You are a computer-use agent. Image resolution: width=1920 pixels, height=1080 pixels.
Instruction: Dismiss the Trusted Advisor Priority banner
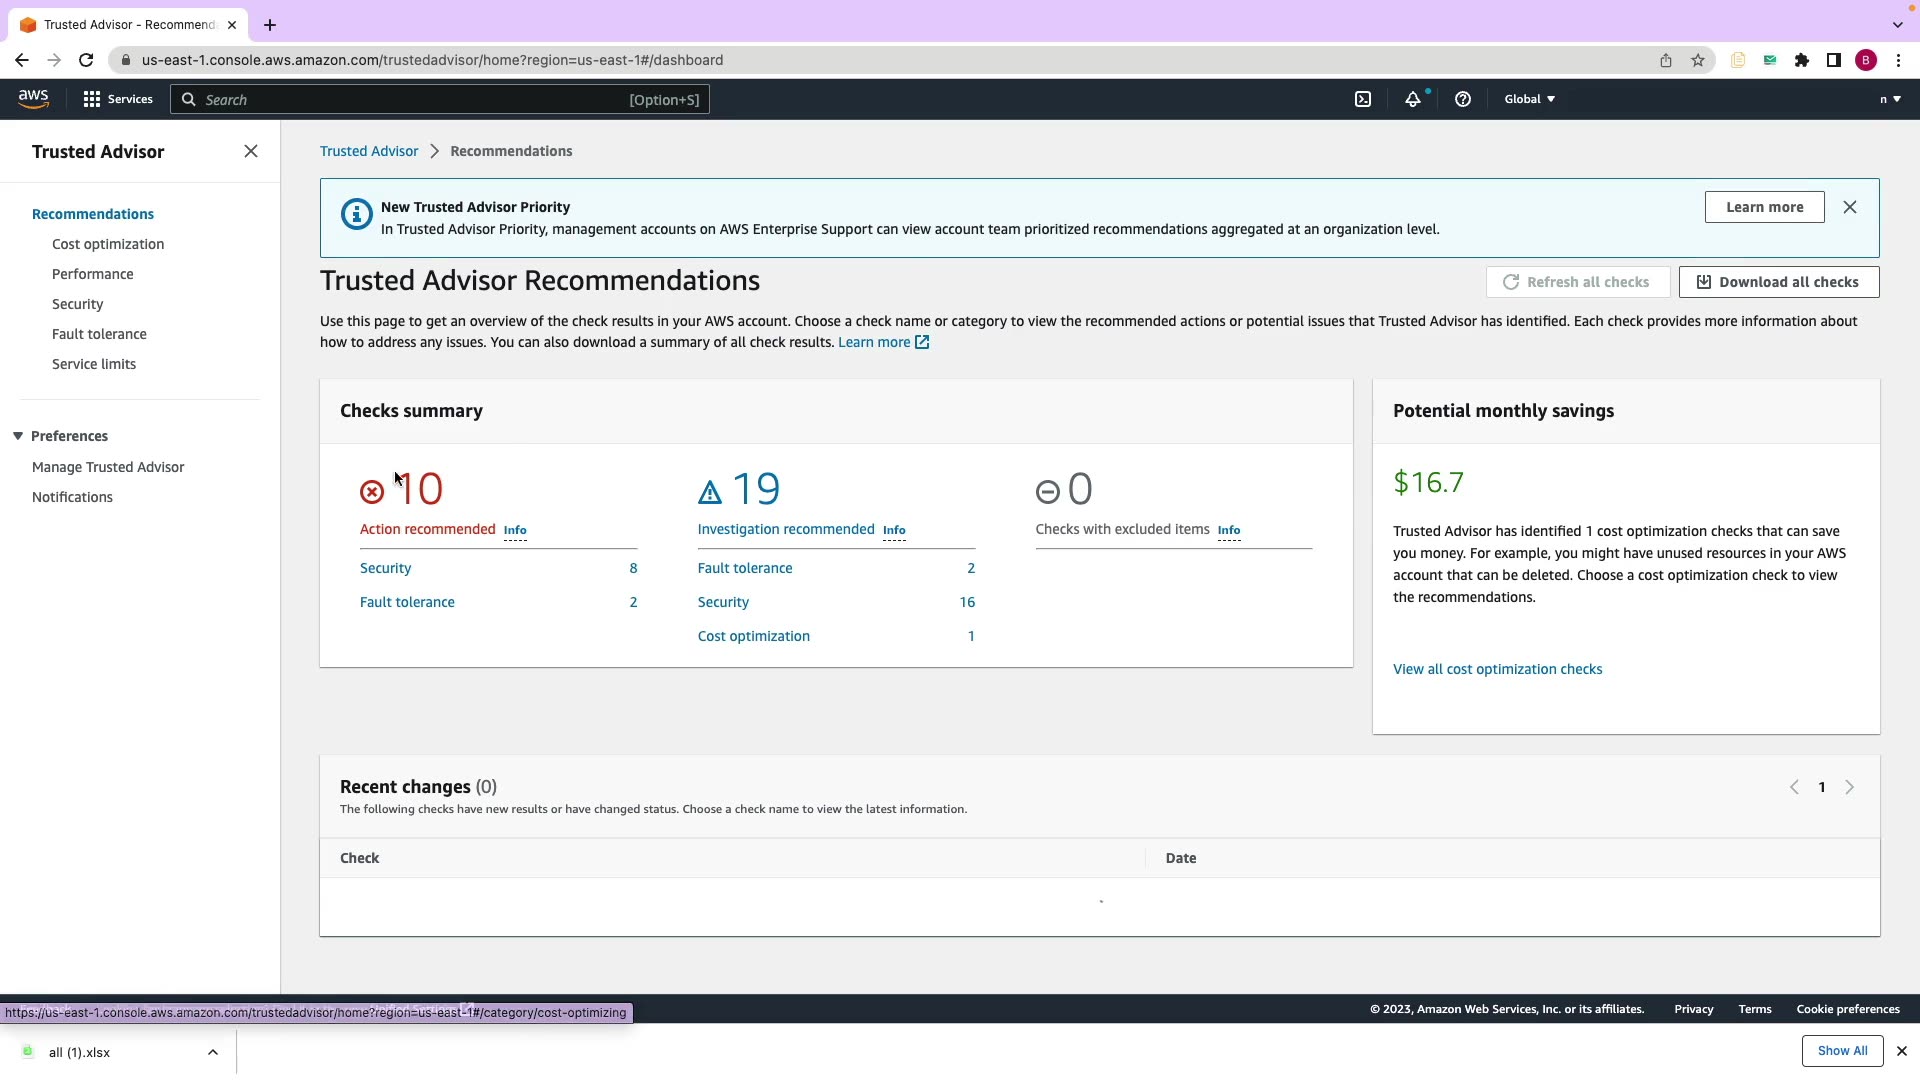coord(1849,207)
